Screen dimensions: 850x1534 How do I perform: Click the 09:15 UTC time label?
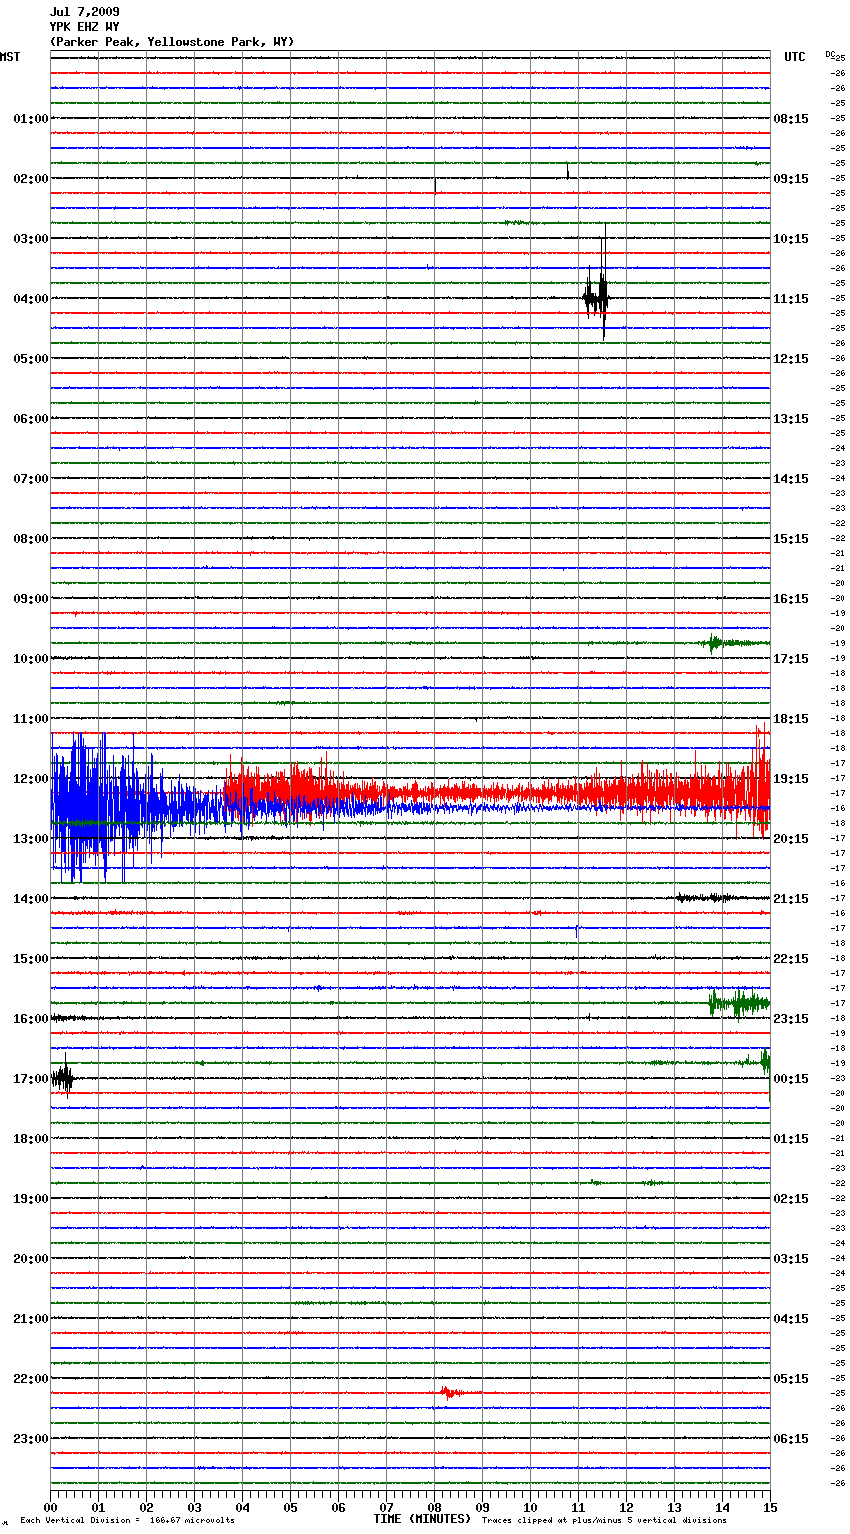click(x=791, y=179)
